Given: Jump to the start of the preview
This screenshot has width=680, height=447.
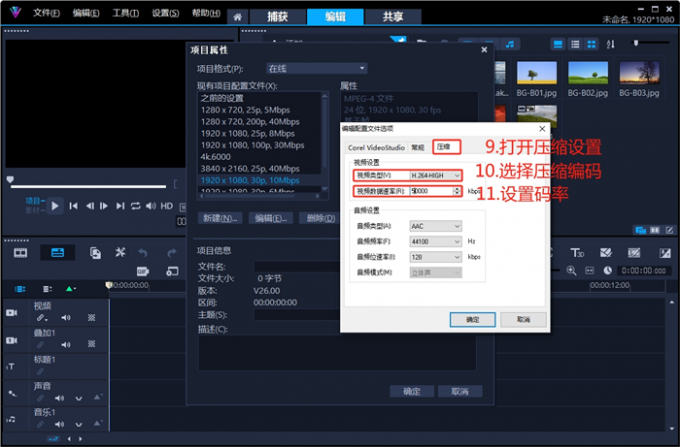Looking at the screenshot, I should pos(74,206).
